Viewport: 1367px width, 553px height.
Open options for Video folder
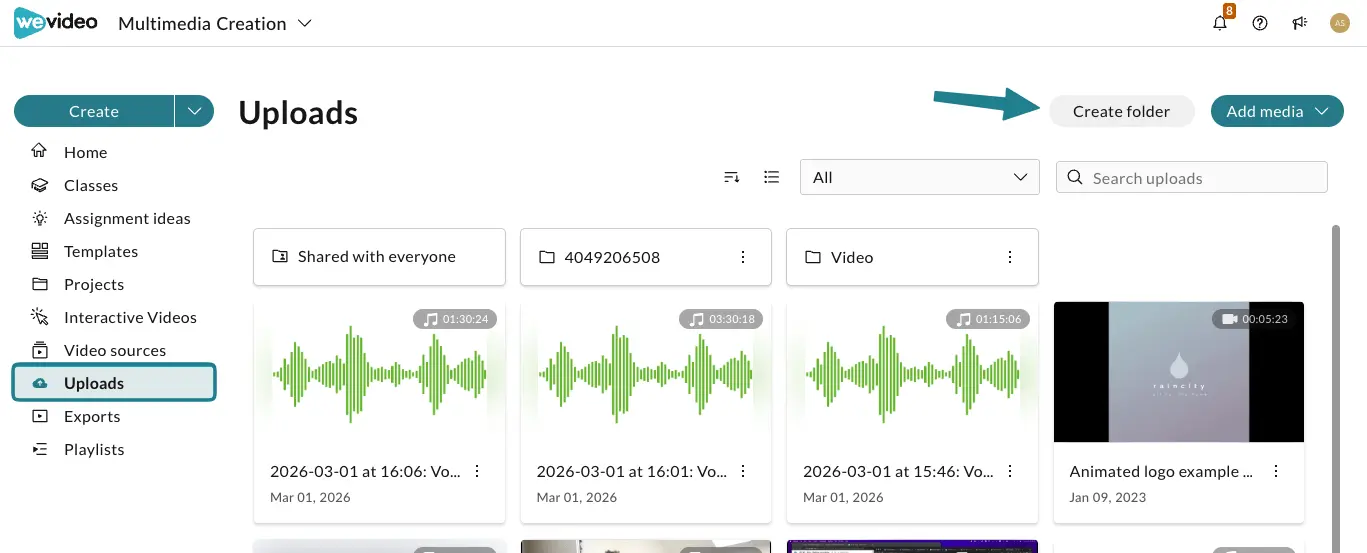pyautogui.click(x=1010, y=257)
